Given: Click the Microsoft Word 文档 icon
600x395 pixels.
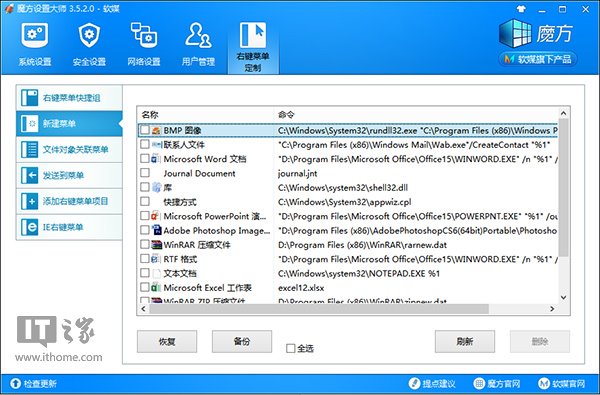Looking at the screenshot, I should coord(156,158).
